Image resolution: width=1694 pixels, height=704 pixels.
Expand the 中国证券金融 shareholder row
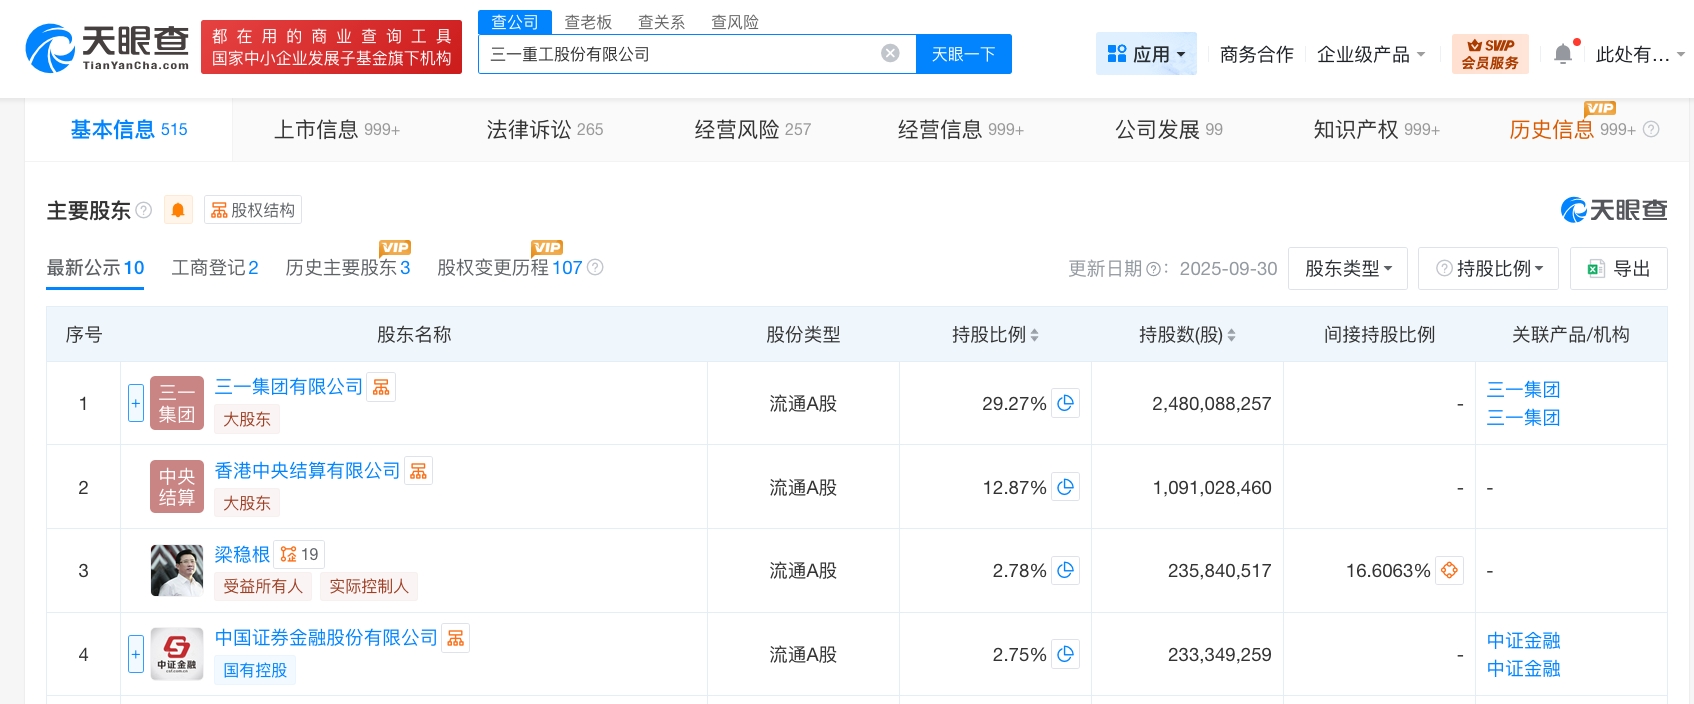[x=136, y=655]
